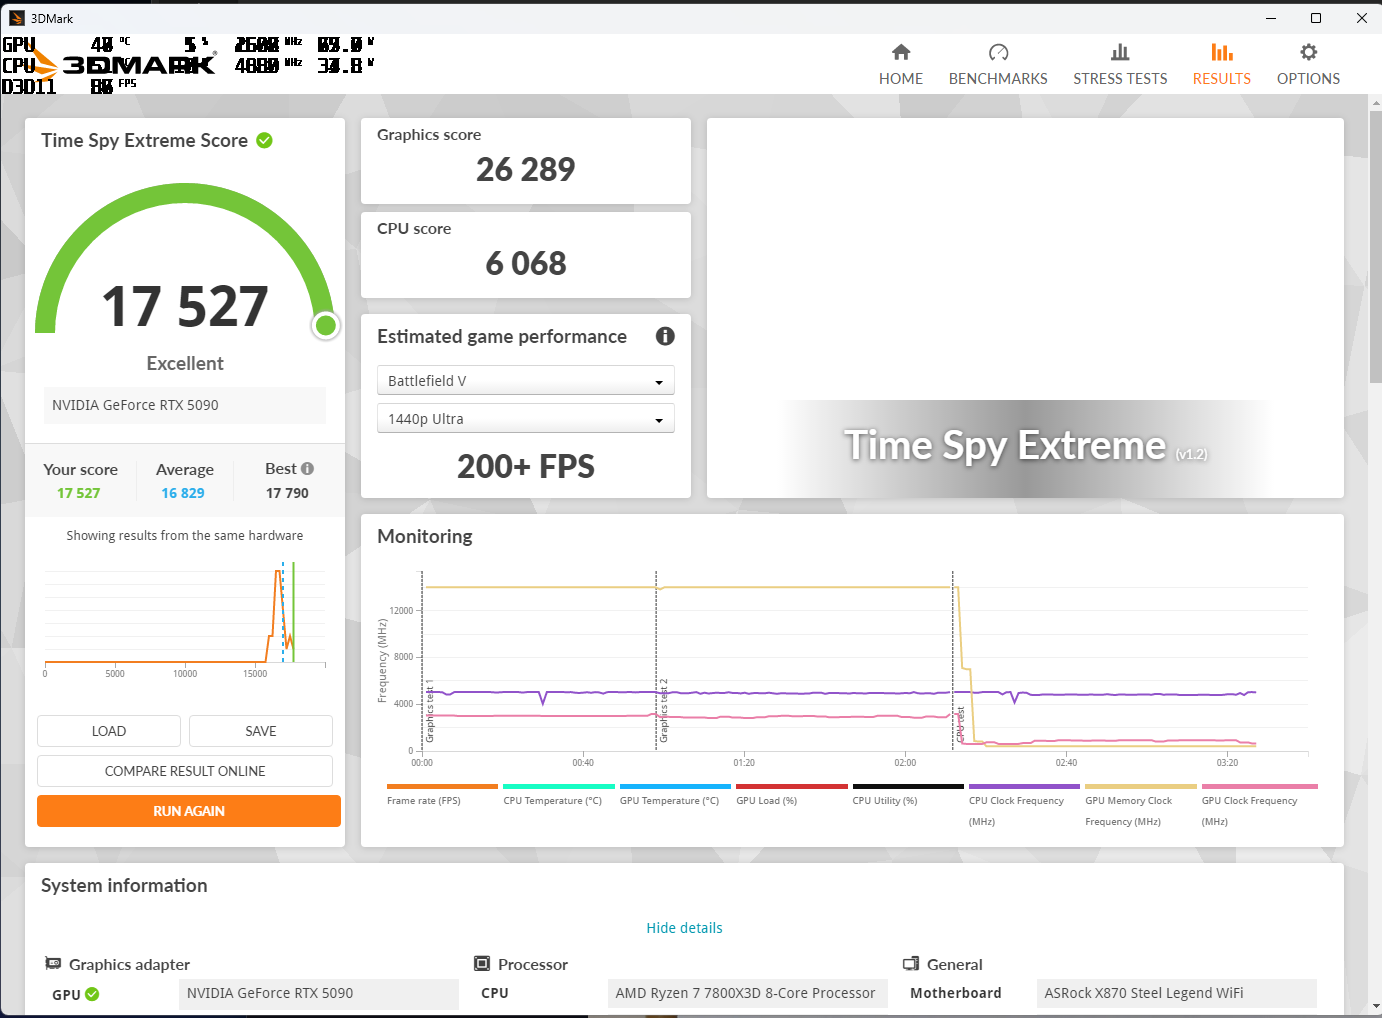Expand the 1440p Ultra resolution dropdown
This screenshot has height=1018, width=1382.
[525, 419]
